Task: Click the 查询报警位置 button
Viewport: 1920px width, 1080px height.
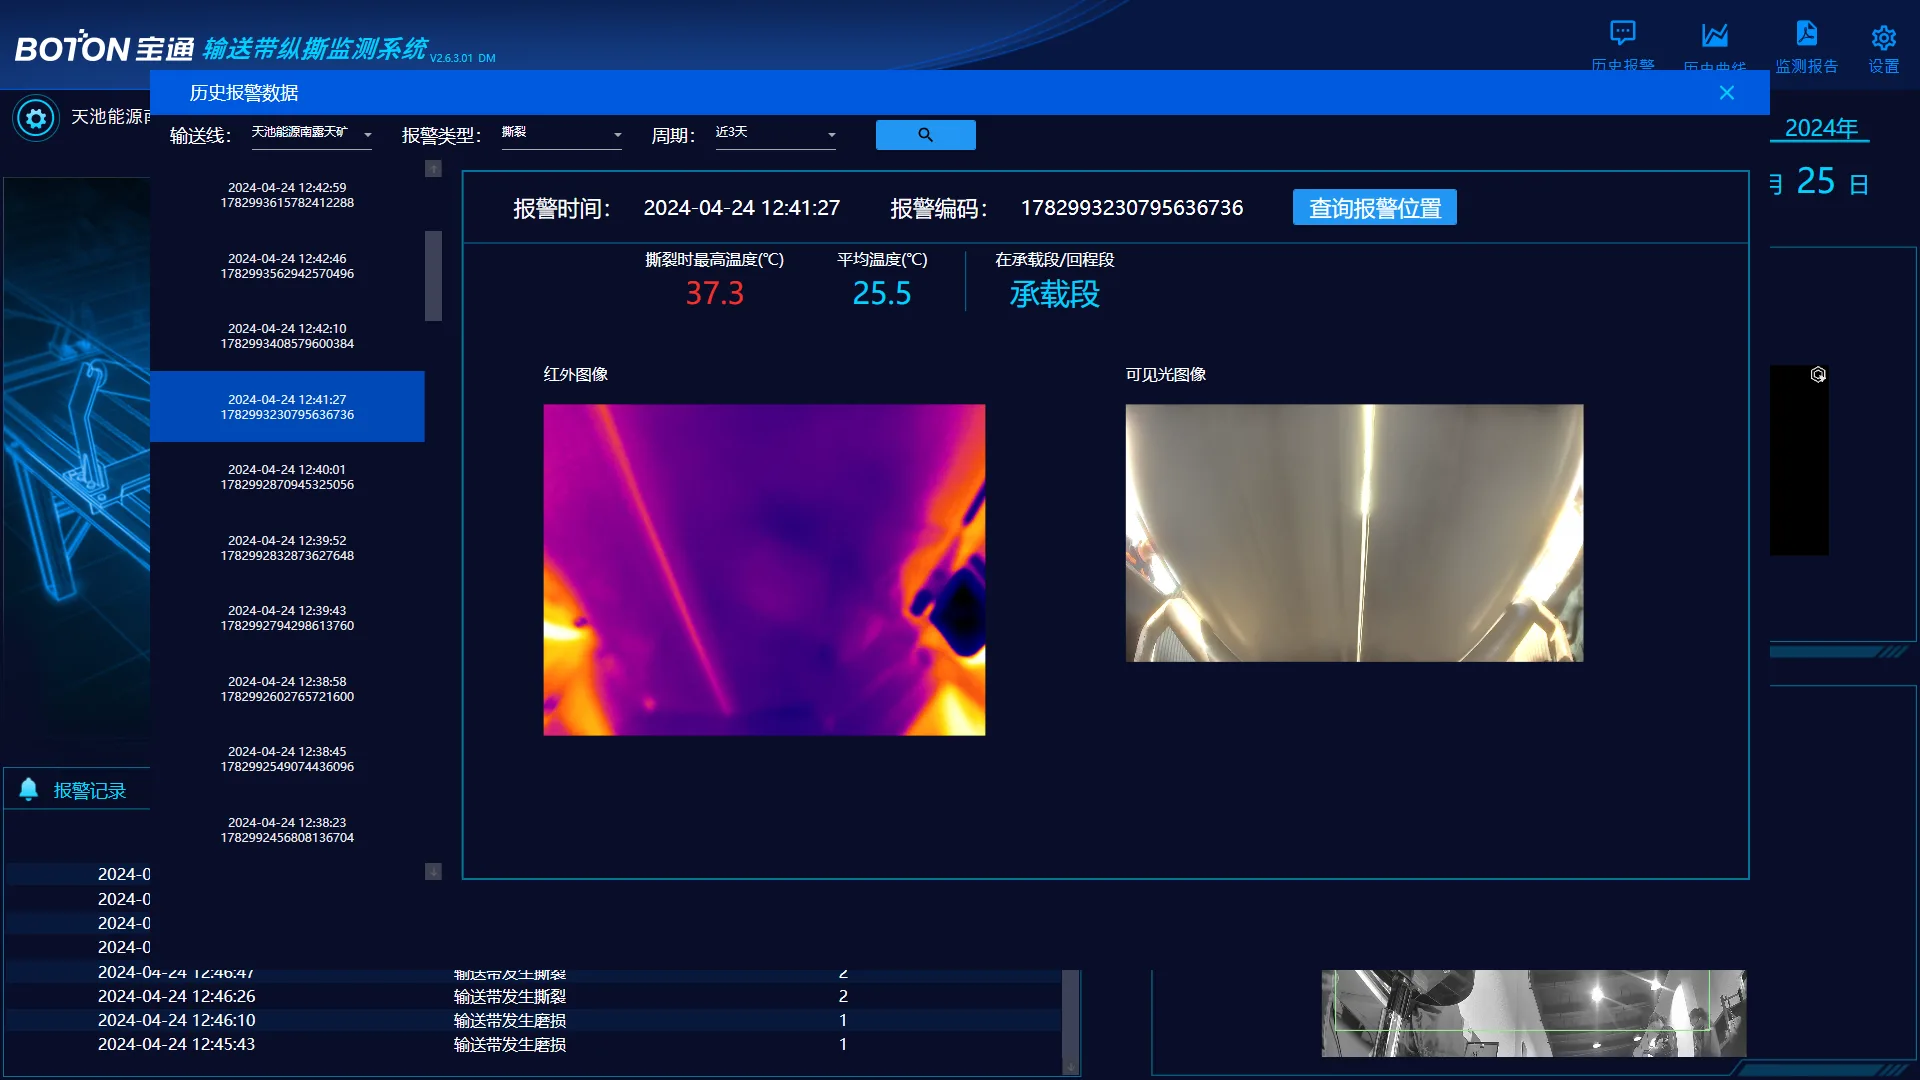Action: click(x=1374, y=208)
